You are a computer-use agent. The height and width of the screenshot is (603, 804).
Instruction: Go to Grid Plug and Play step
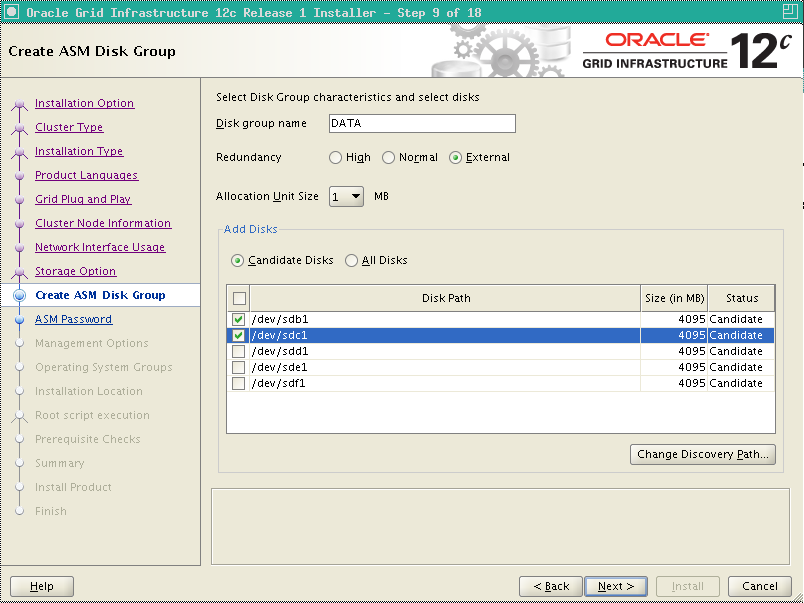[x=83, y=199]
